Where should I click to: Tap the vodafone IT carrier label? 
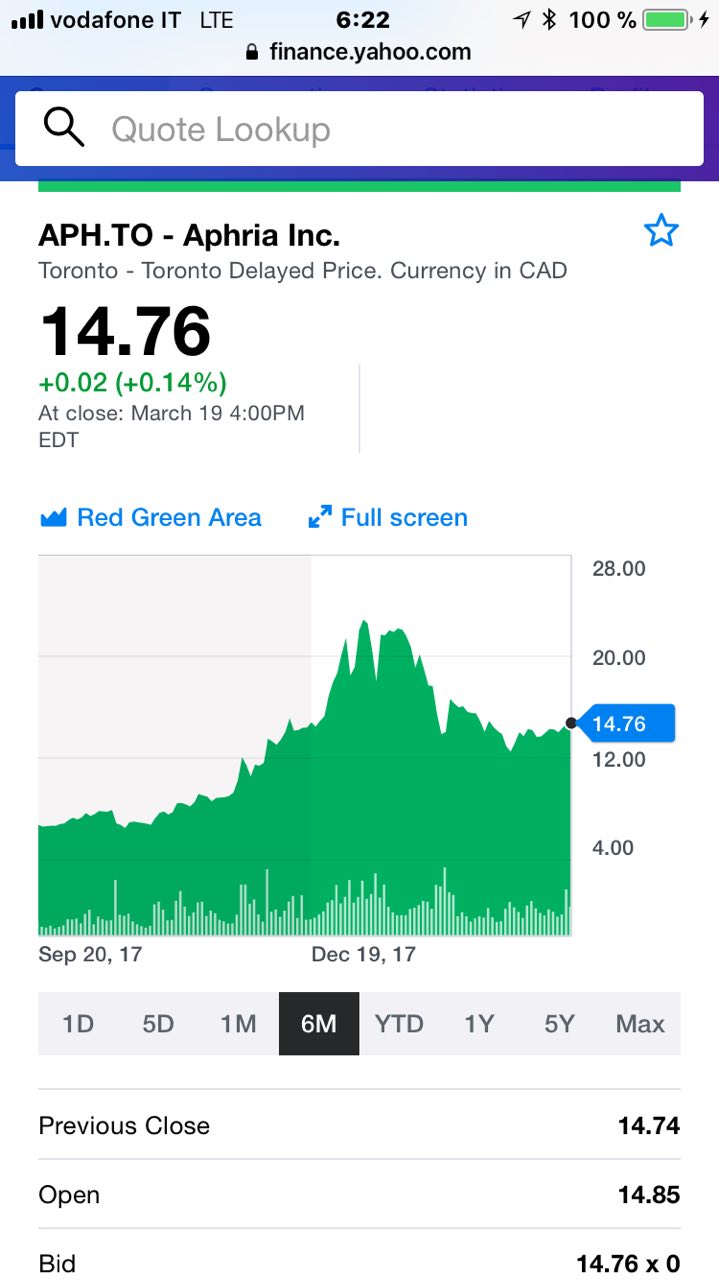tap(115, 20)
